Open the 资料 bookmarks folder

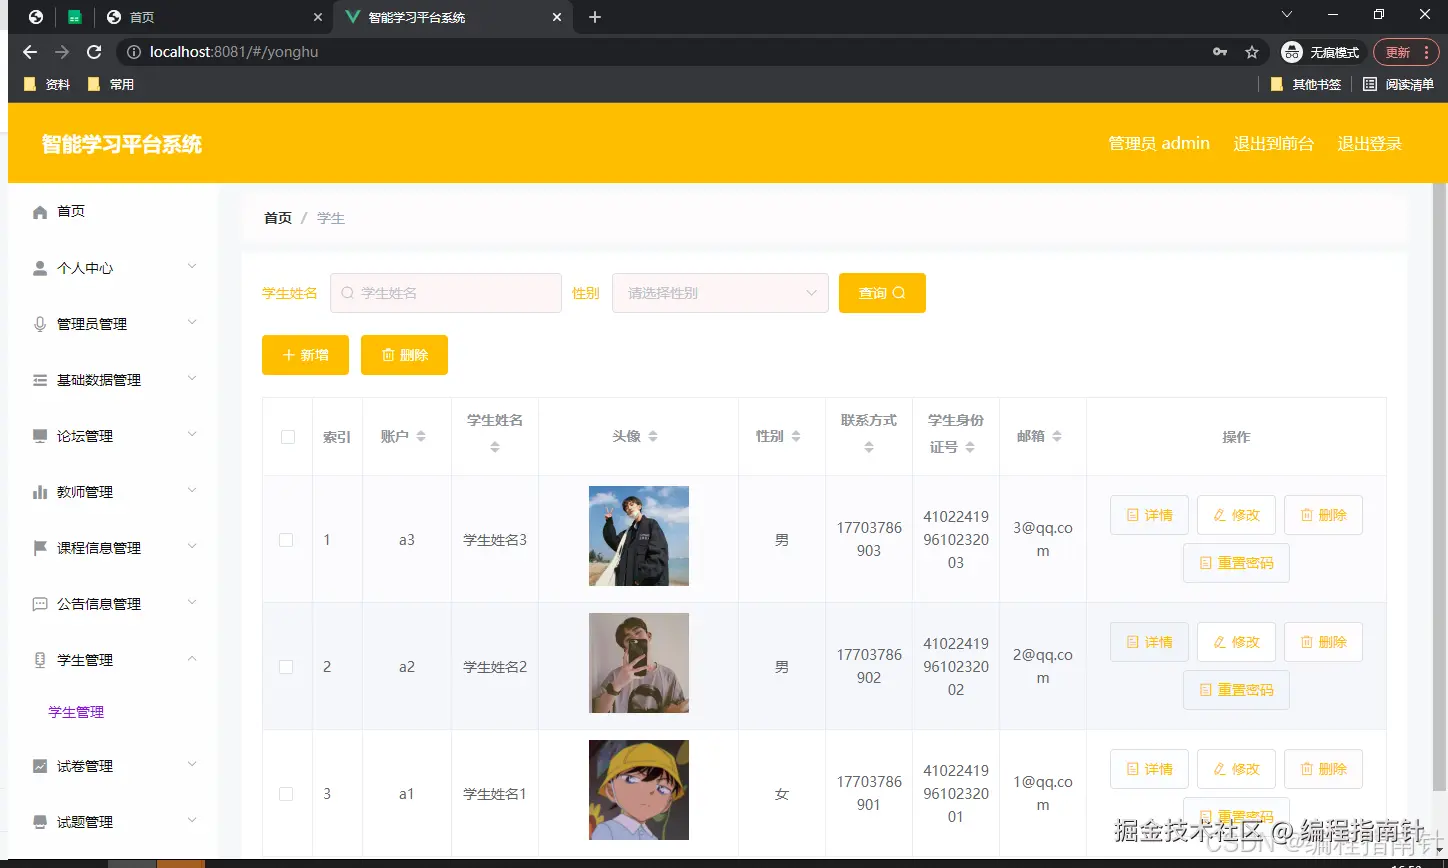click(47, 84)
